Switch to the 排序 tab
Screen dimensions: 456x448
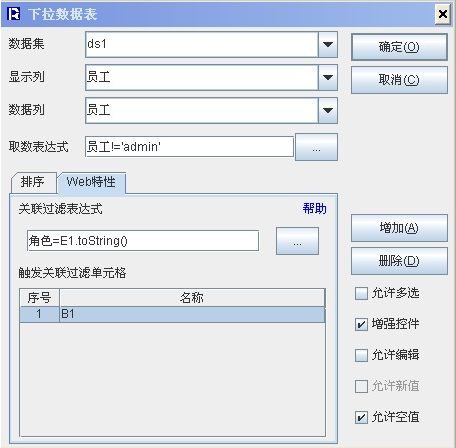point(33,182)
